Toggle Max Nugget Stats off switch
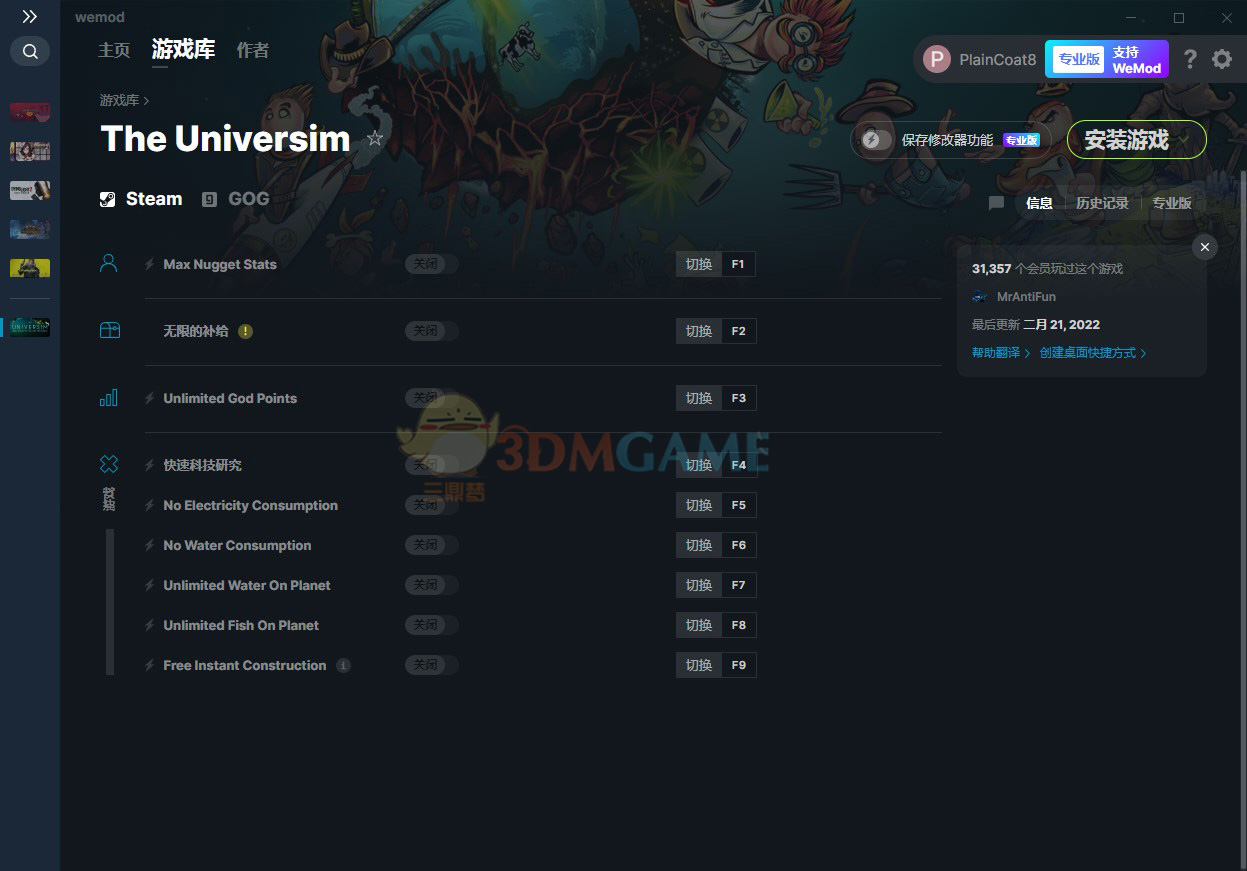The width and height of the screenshot is (1247, 871). 431,264
